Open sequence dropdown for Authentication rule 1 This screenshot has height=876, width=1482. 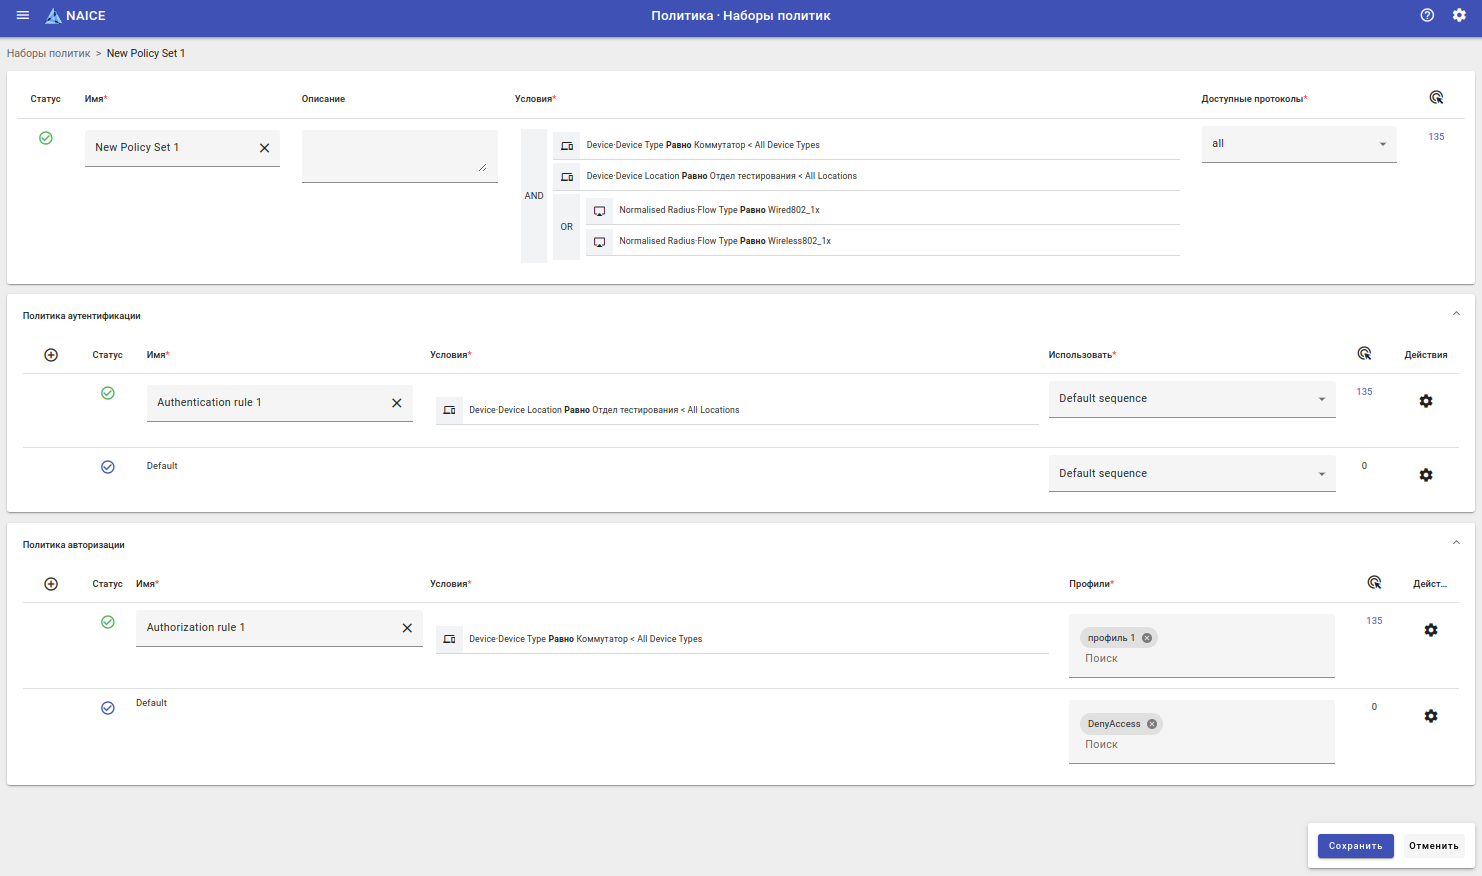point(1191,399)
